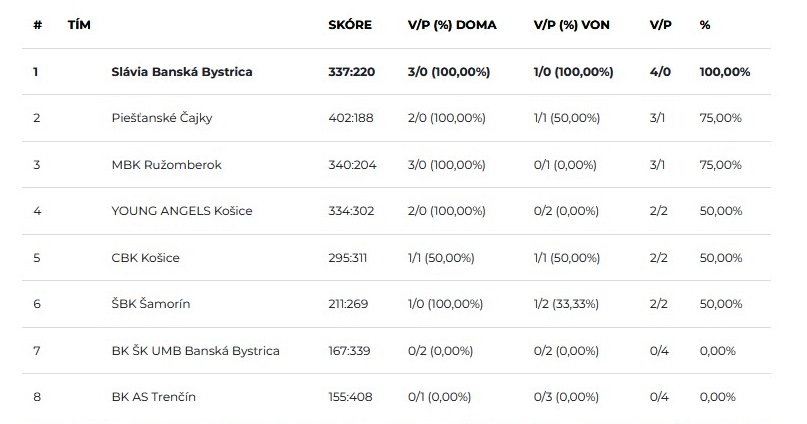Viewport: 807px width, 424px height.
Task: Select BK ŠK UMB Banská Bystrica
Action: point(196,350)
